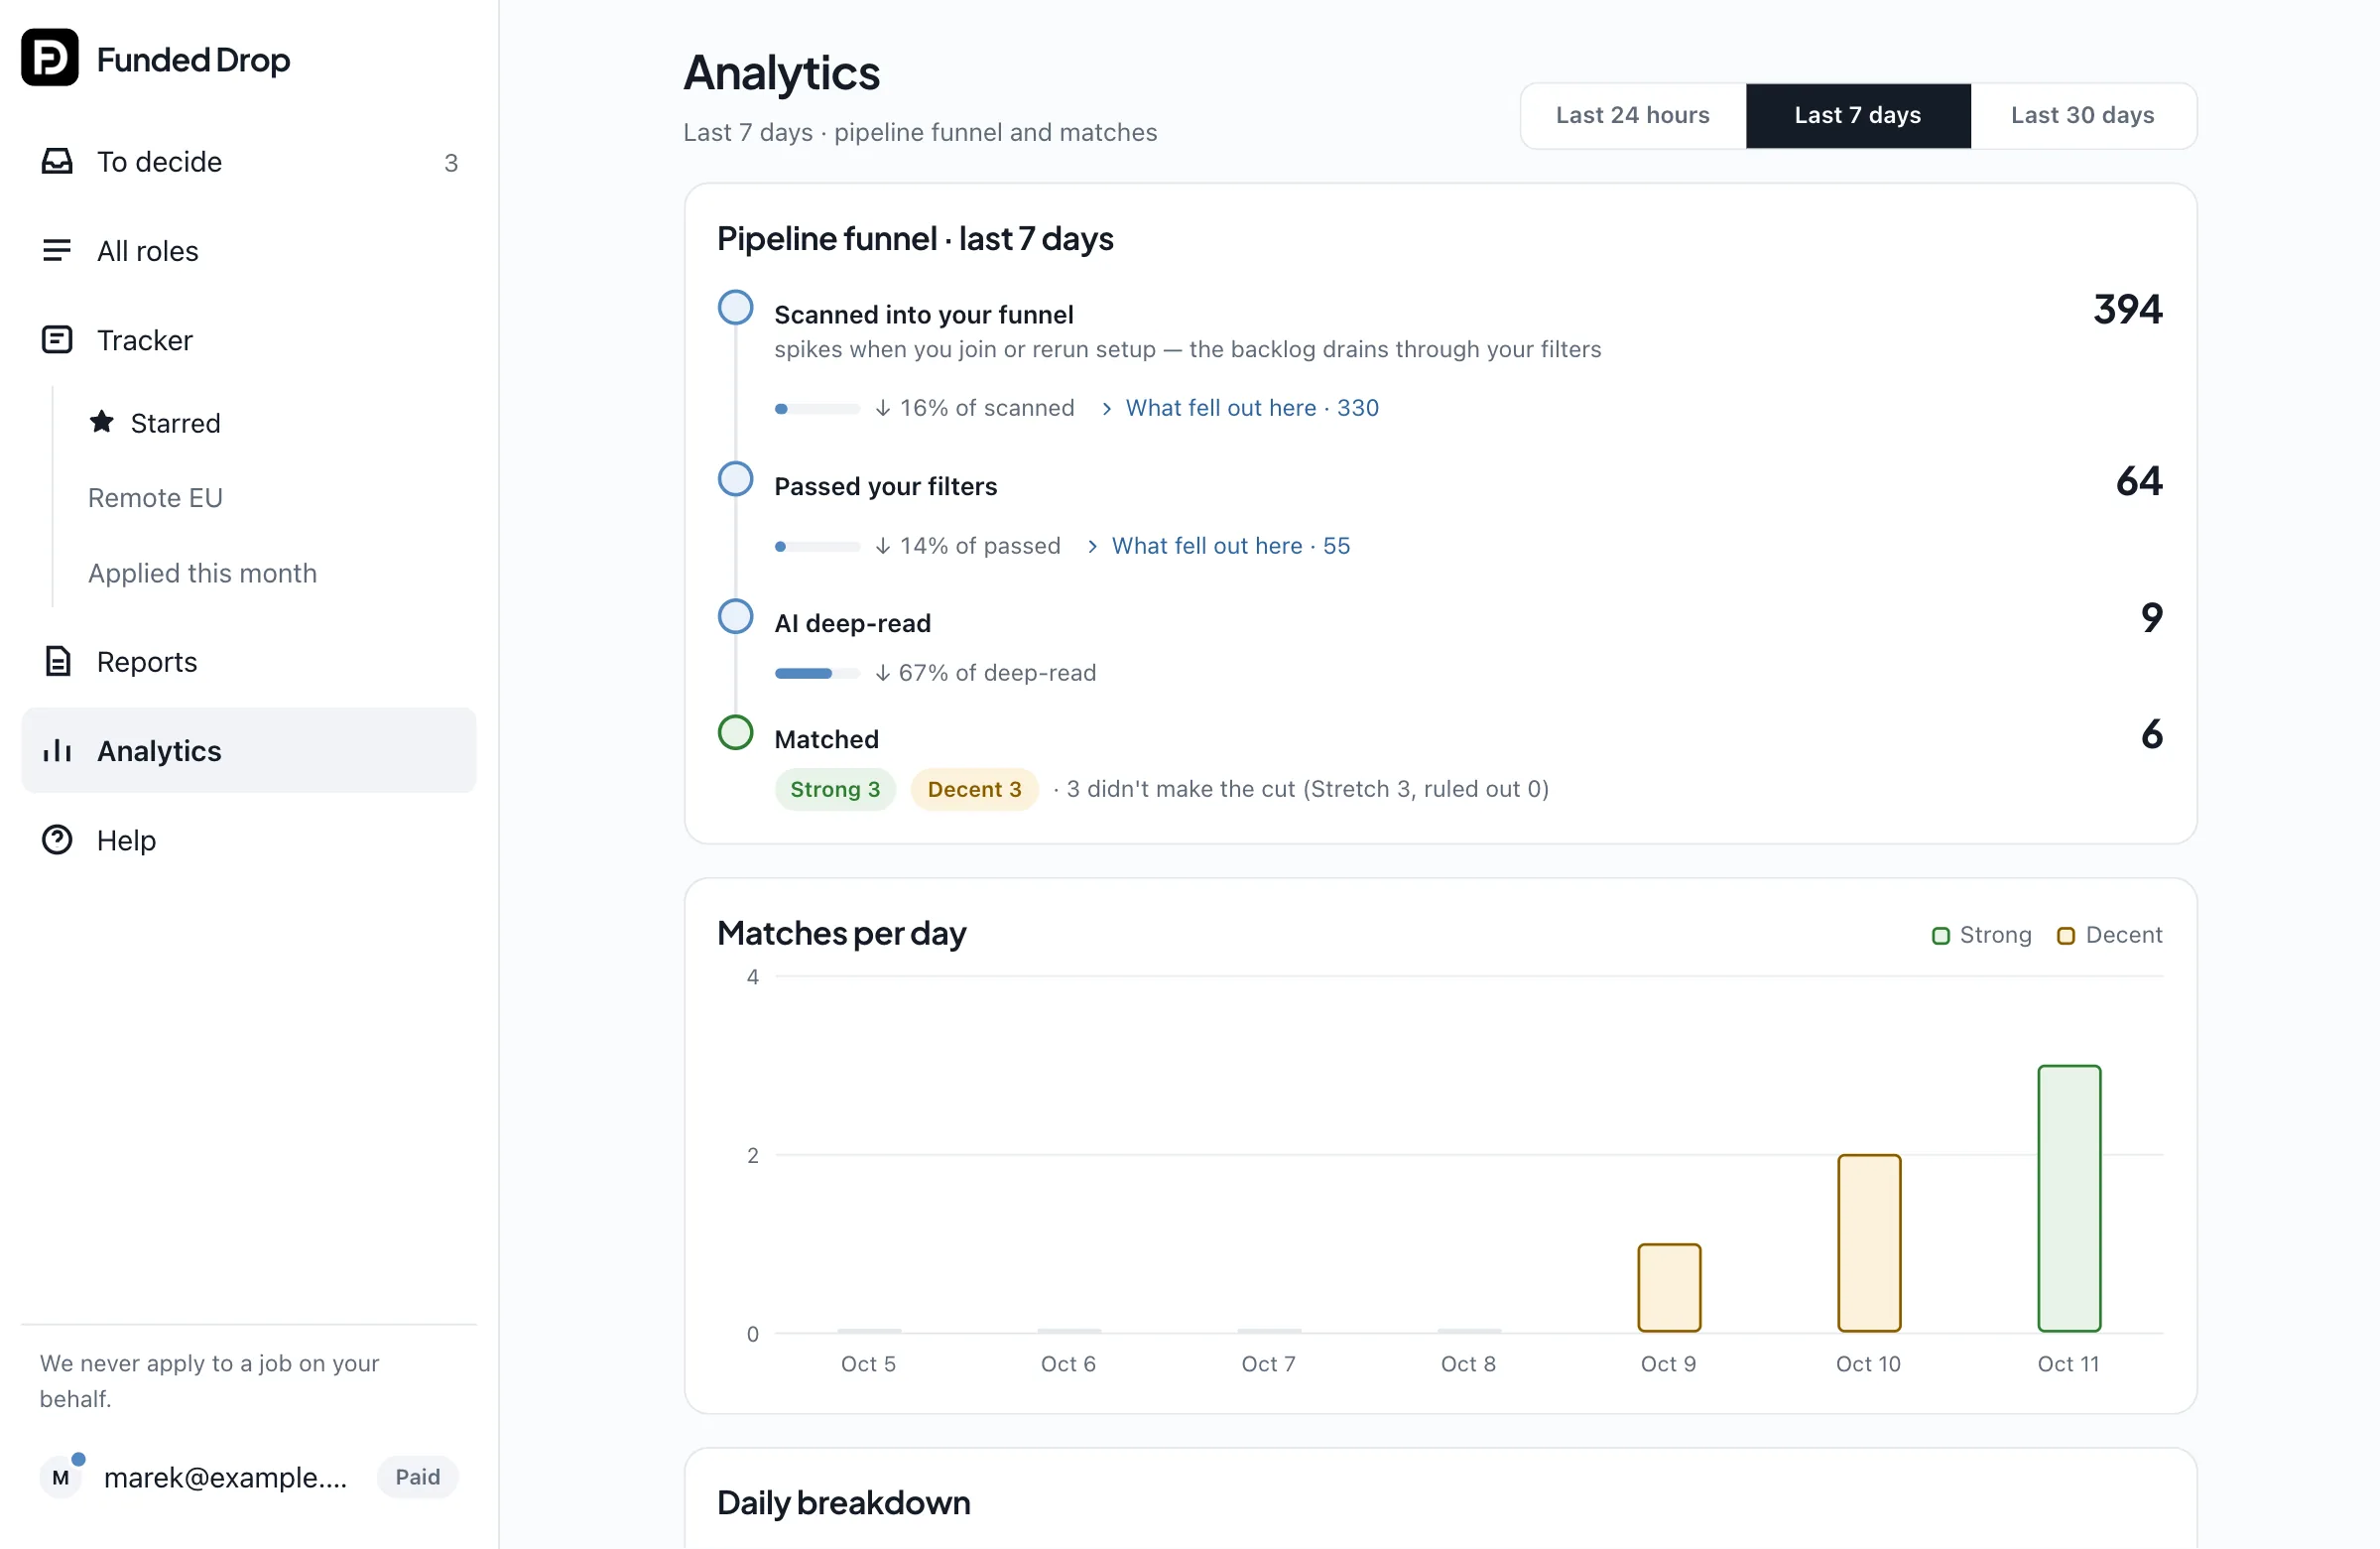
Task: Click the Paid plan badge
Action: [x=416, y=1477]
